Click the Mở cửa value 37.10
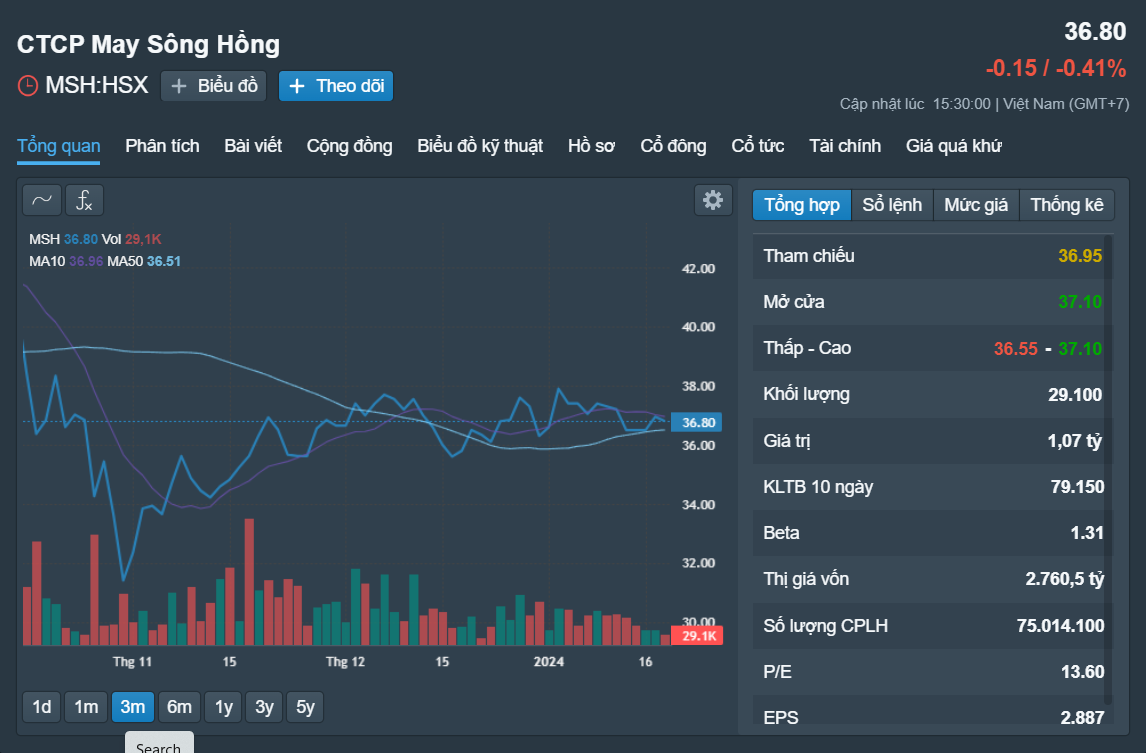This screenshot has height=753, width=1146. pos(1080,302)
